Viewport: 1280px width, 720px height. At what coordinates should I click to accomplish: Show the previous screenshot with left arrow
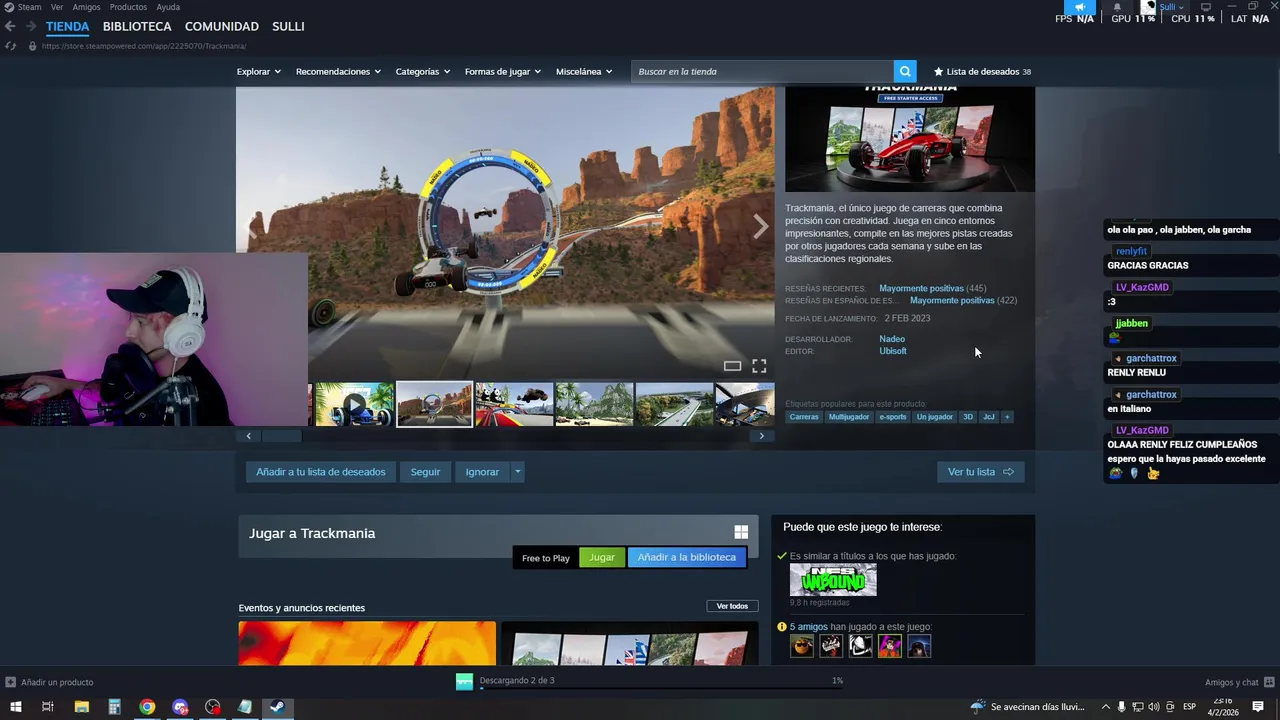[x=252, y=228]
